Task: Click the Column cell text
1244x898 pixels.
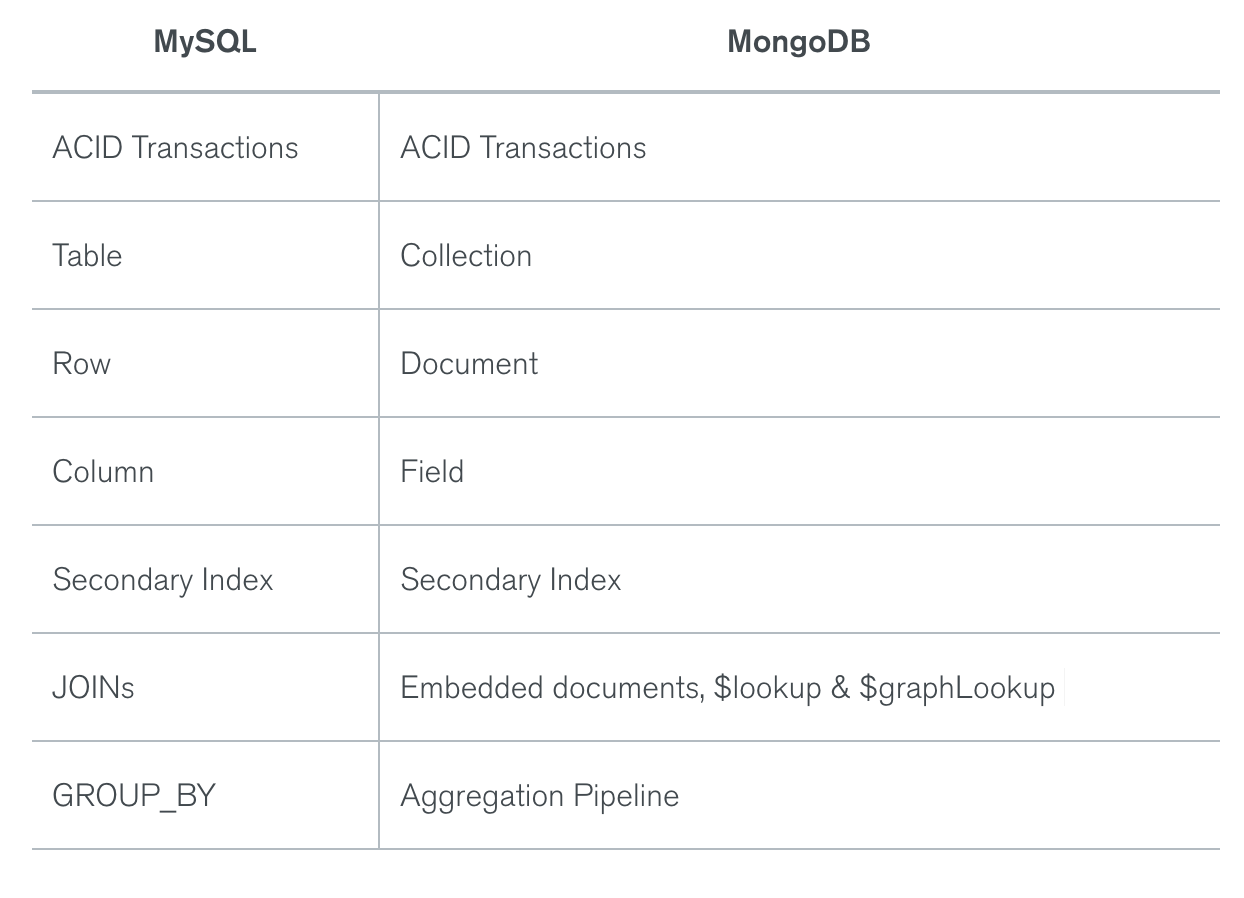Action: coord(103,472)
